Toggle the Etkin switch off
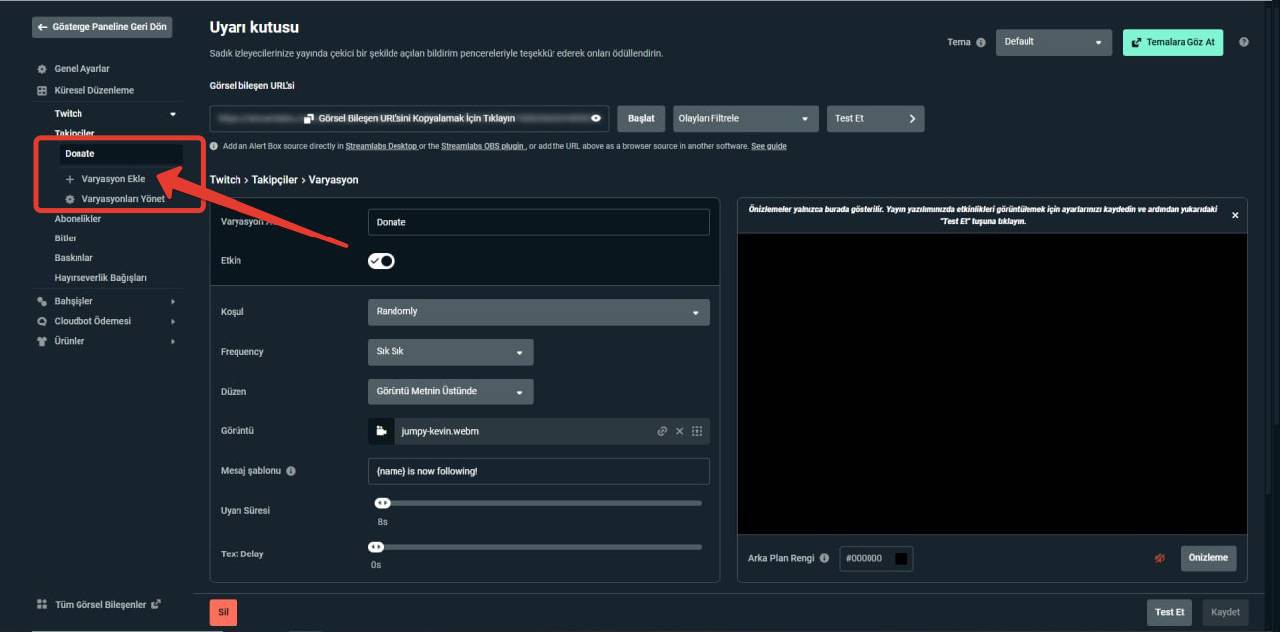1280x632 pixels. coord(381,260)
